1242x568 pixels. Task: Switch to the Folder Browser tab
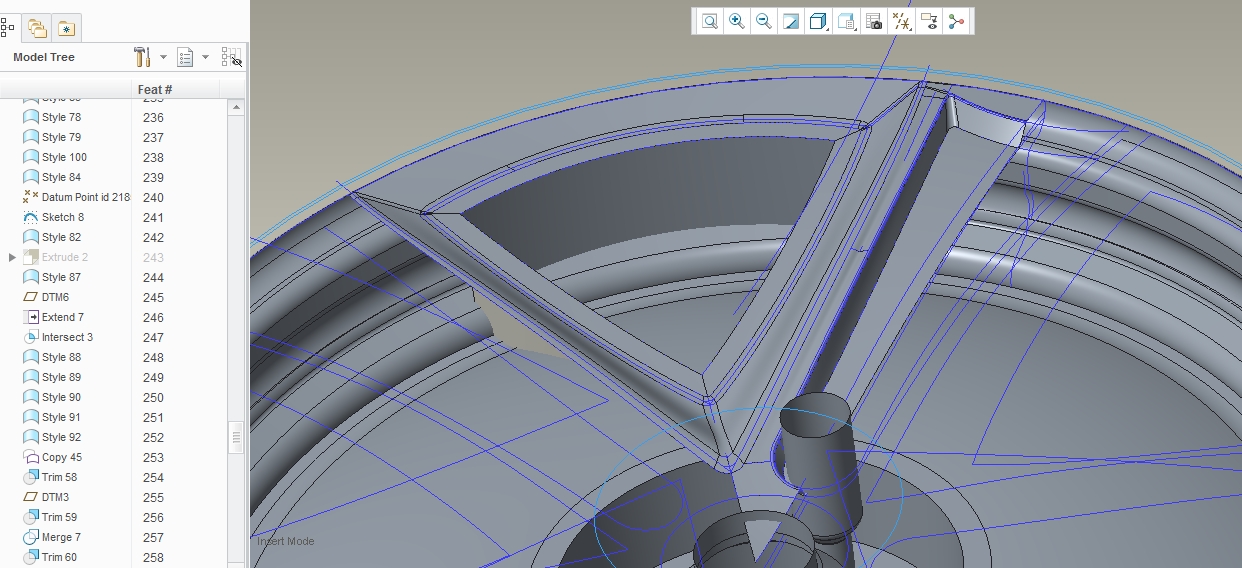37,28
